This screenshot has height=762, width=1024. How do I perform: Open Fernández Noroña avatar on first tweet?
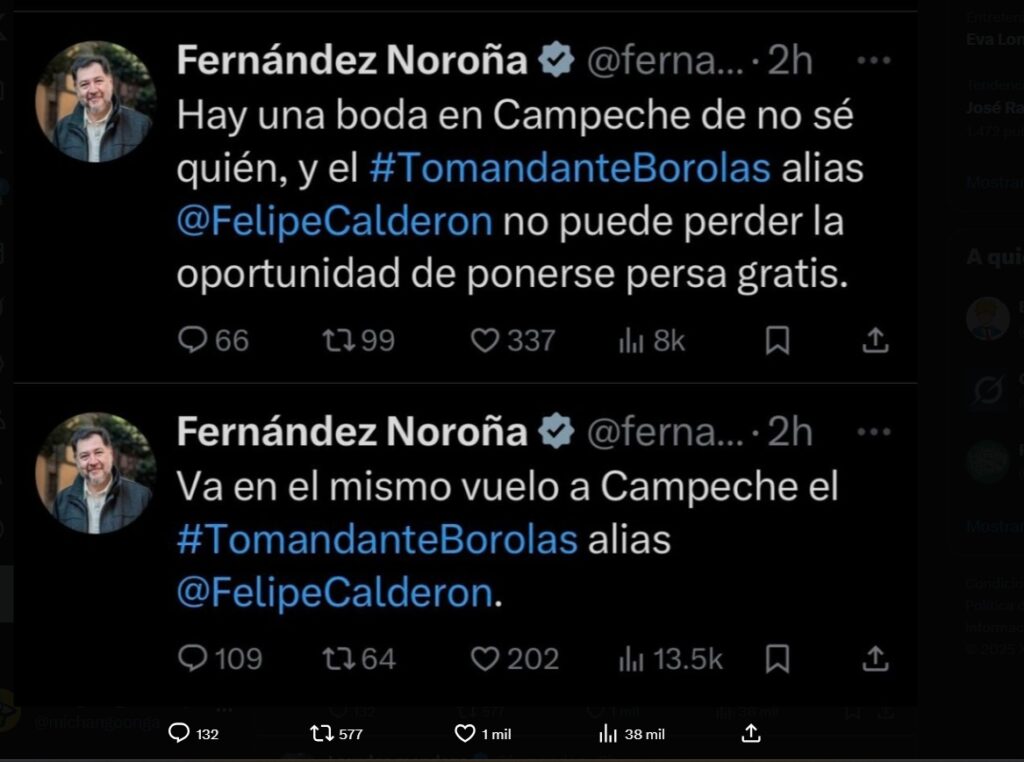point(96,101)
